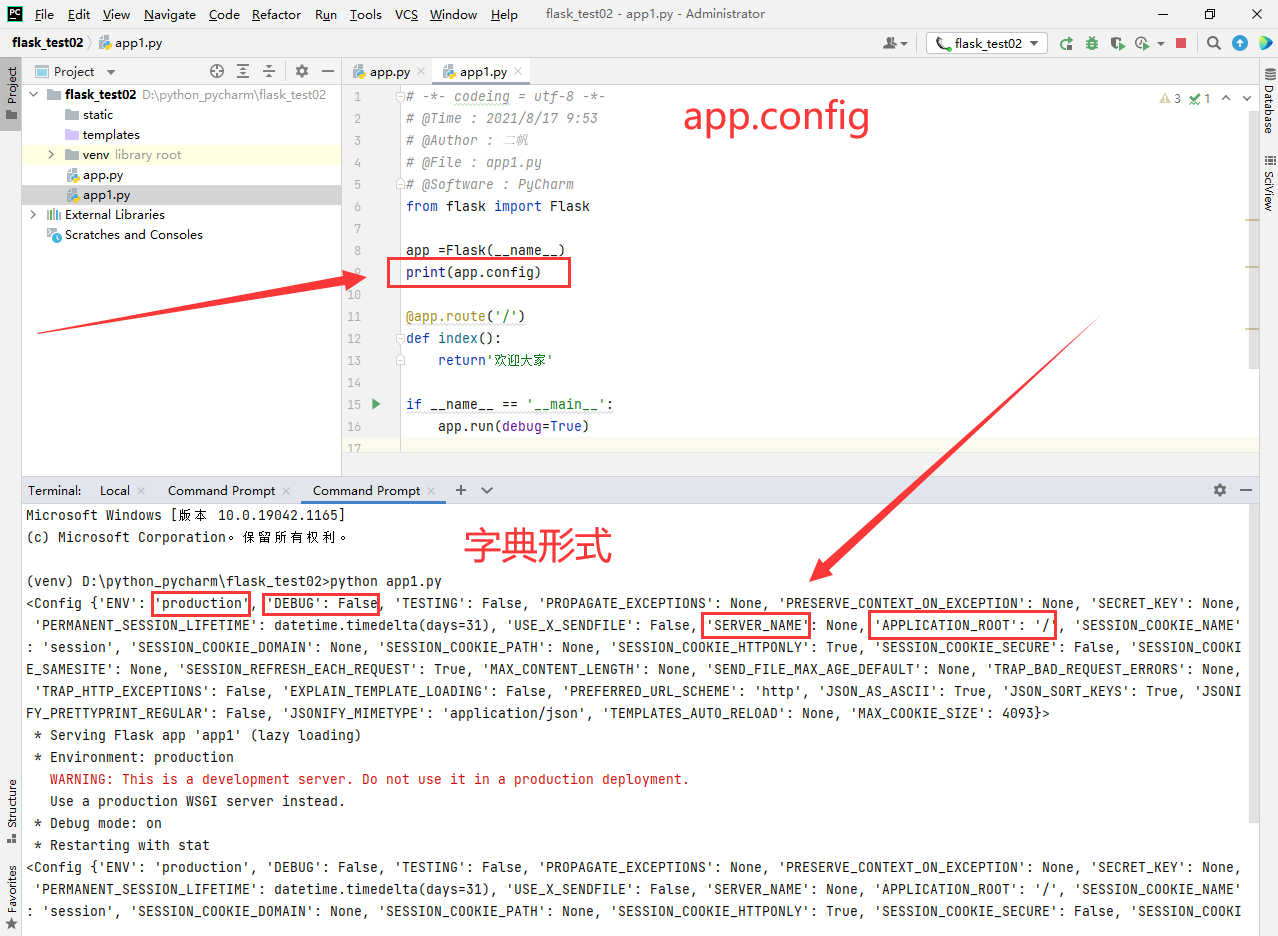Open terminal settings via the gear icon
This screenshot has height=936, width=1278.
pyautogui.click(x=1219, y=490)
